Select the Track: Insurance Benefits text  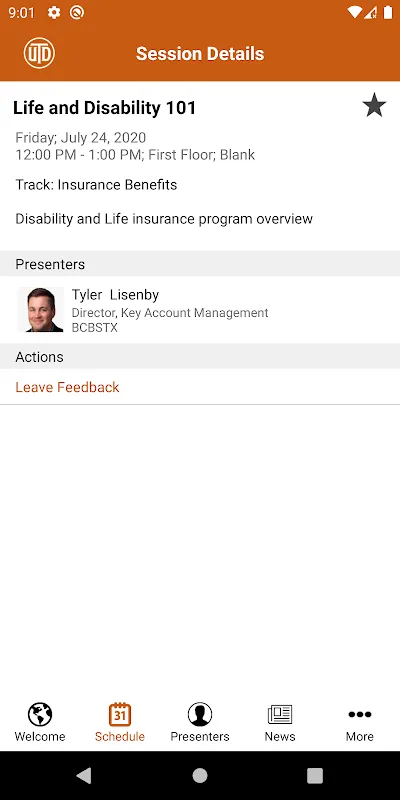[96, 185]
